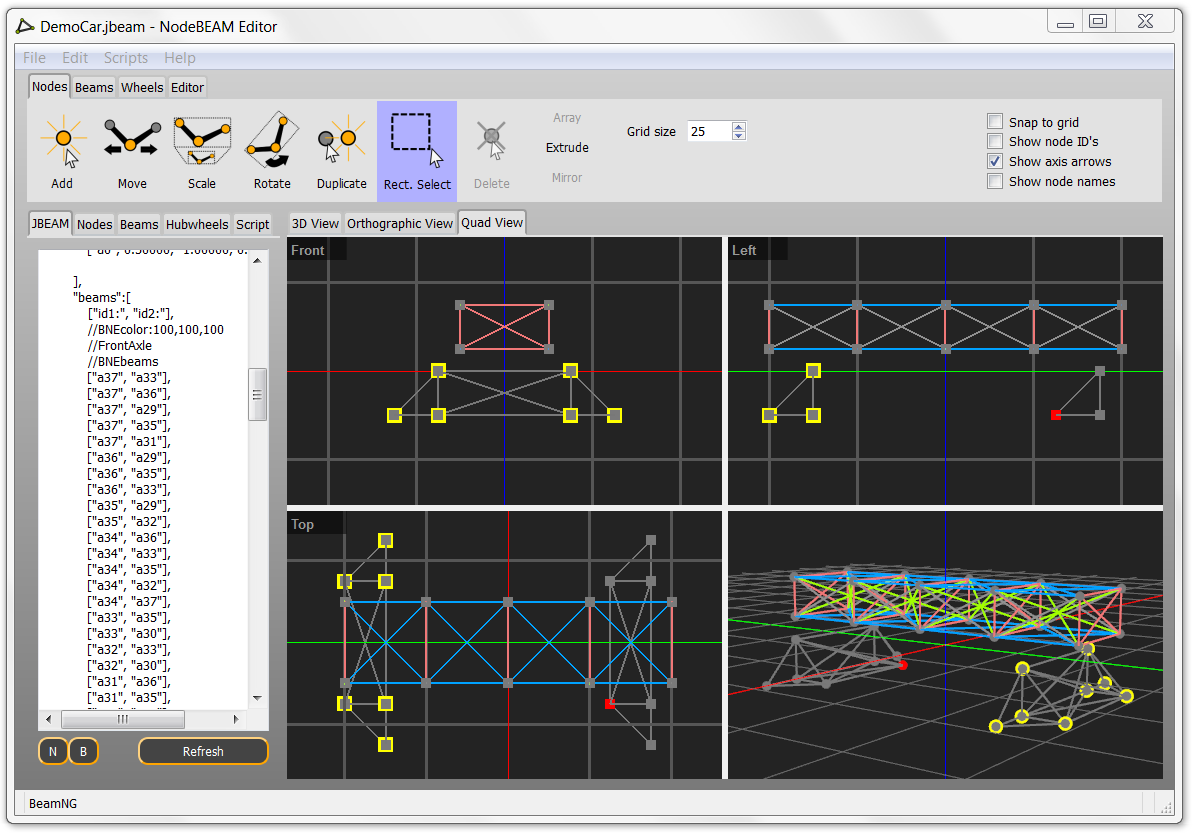Open the Script side panel tab
Image resolution: width=1193 pixels, height=833 pixels.
pyautogui.click(x=253, y=224)
